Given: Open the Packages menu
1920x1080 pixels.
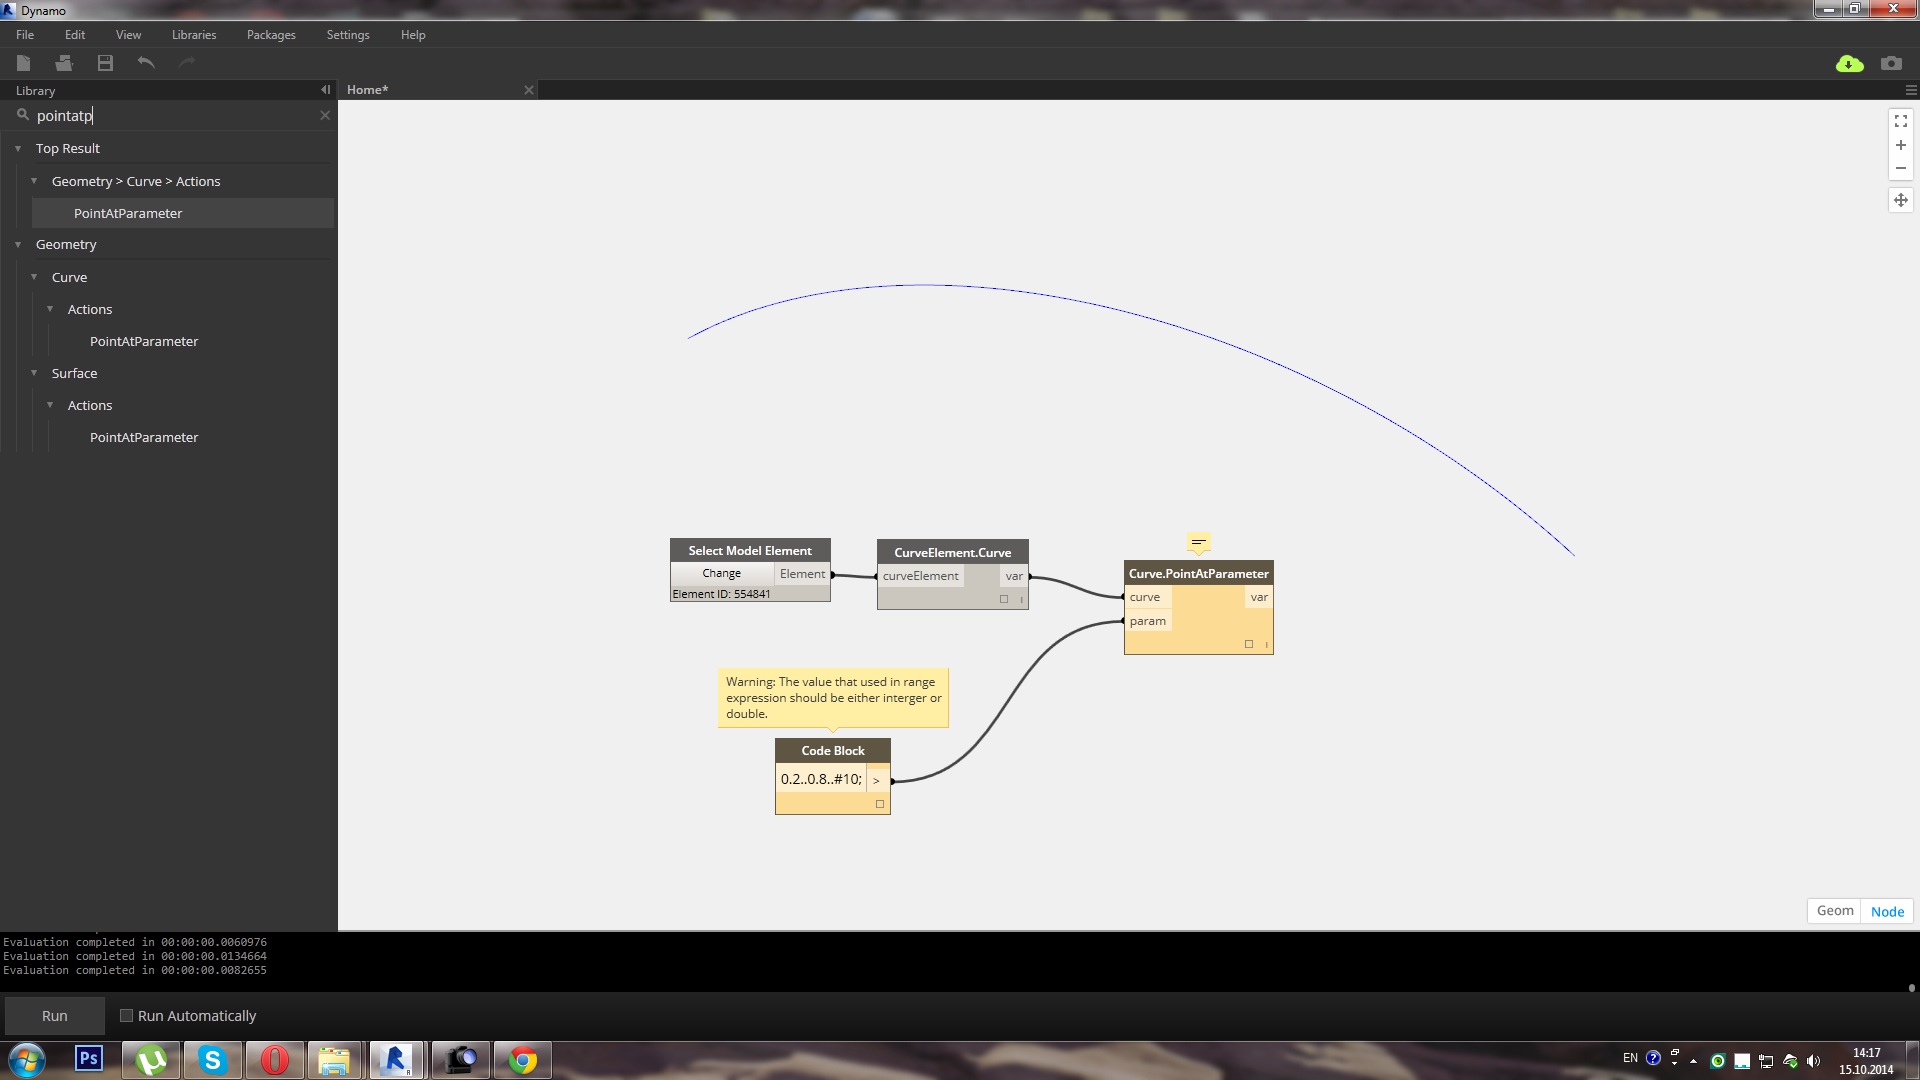Looking at the screenshot, I should [270, 34].
